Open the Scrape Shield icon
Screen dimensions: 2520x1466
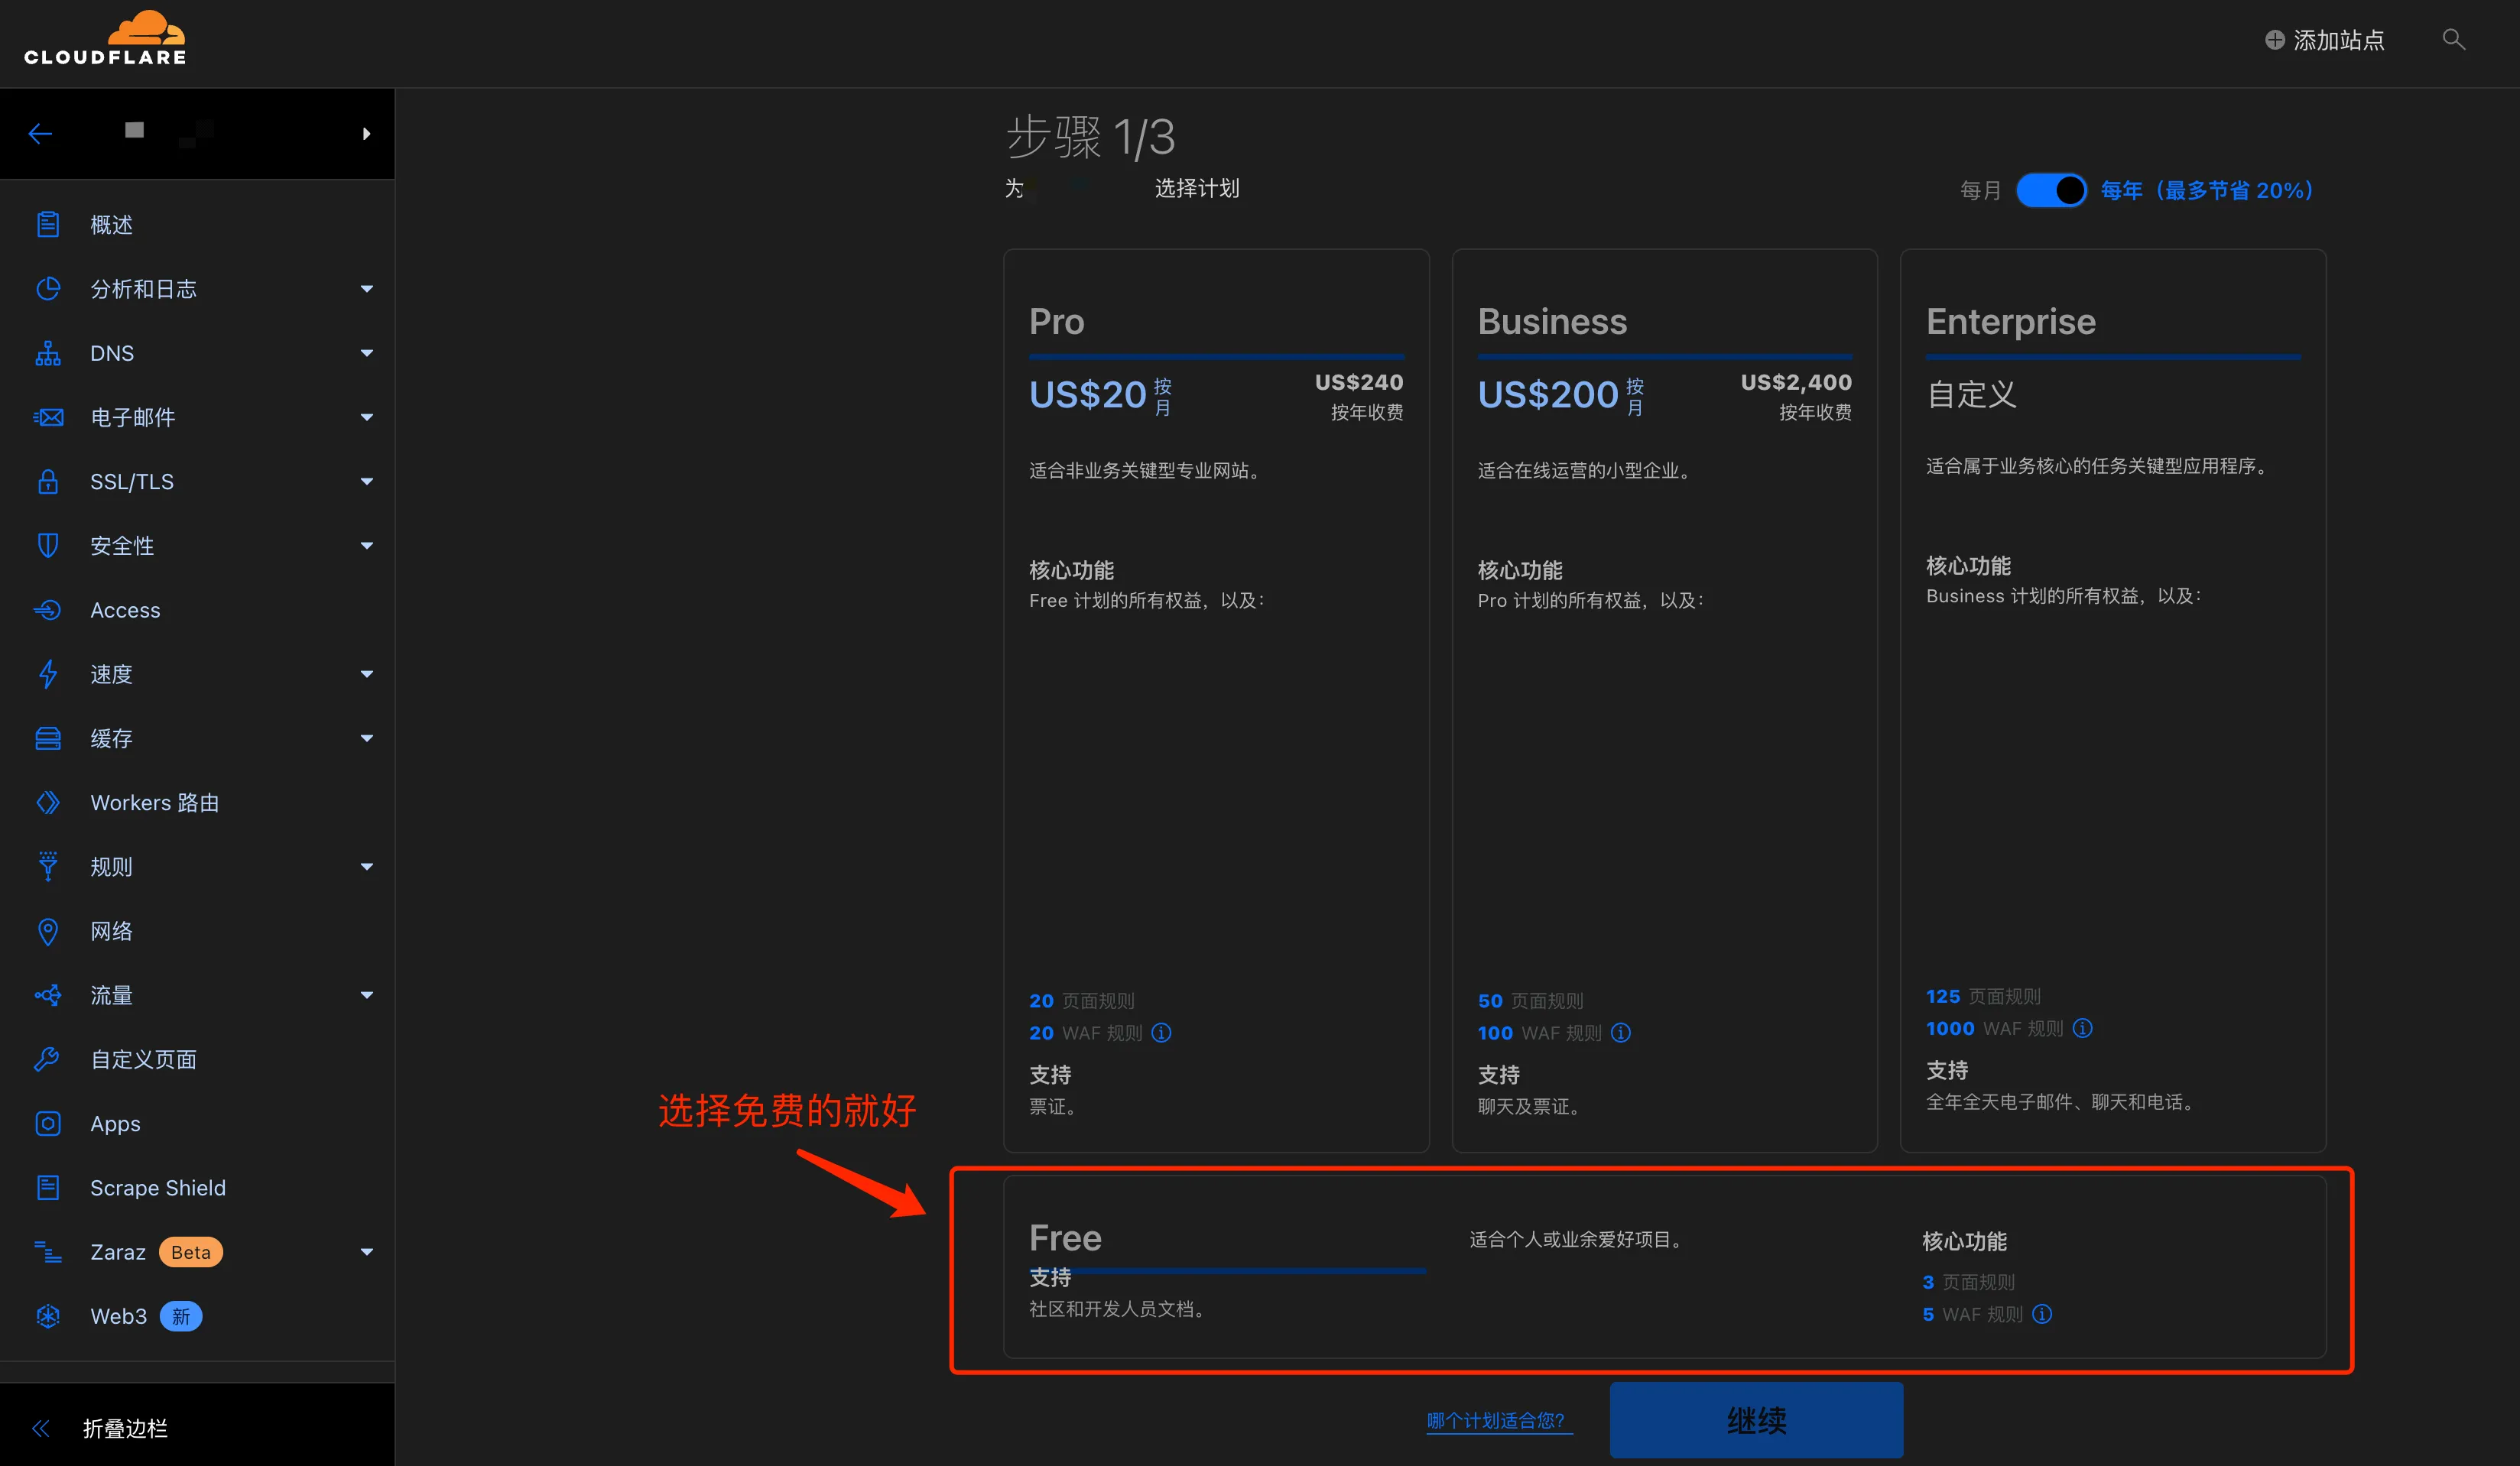(48, 1187)
